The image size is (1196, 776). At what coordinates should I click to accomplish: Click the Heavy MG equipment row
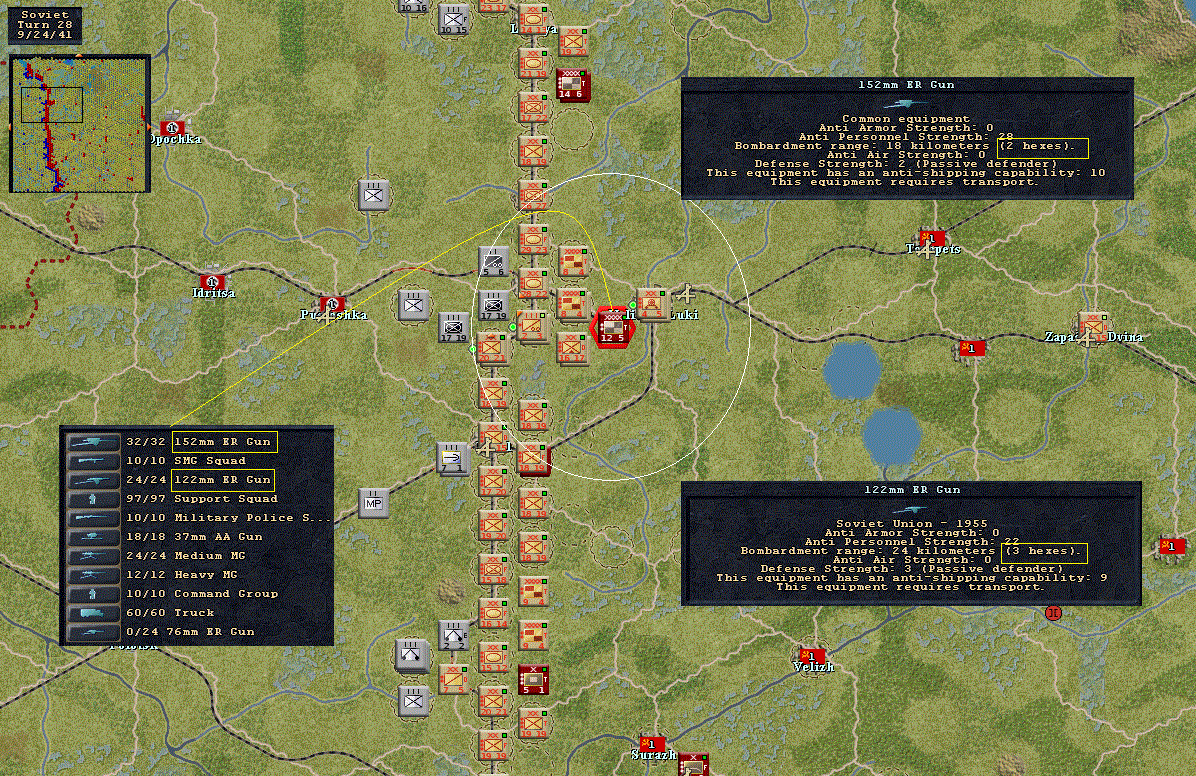click(197, 575)
